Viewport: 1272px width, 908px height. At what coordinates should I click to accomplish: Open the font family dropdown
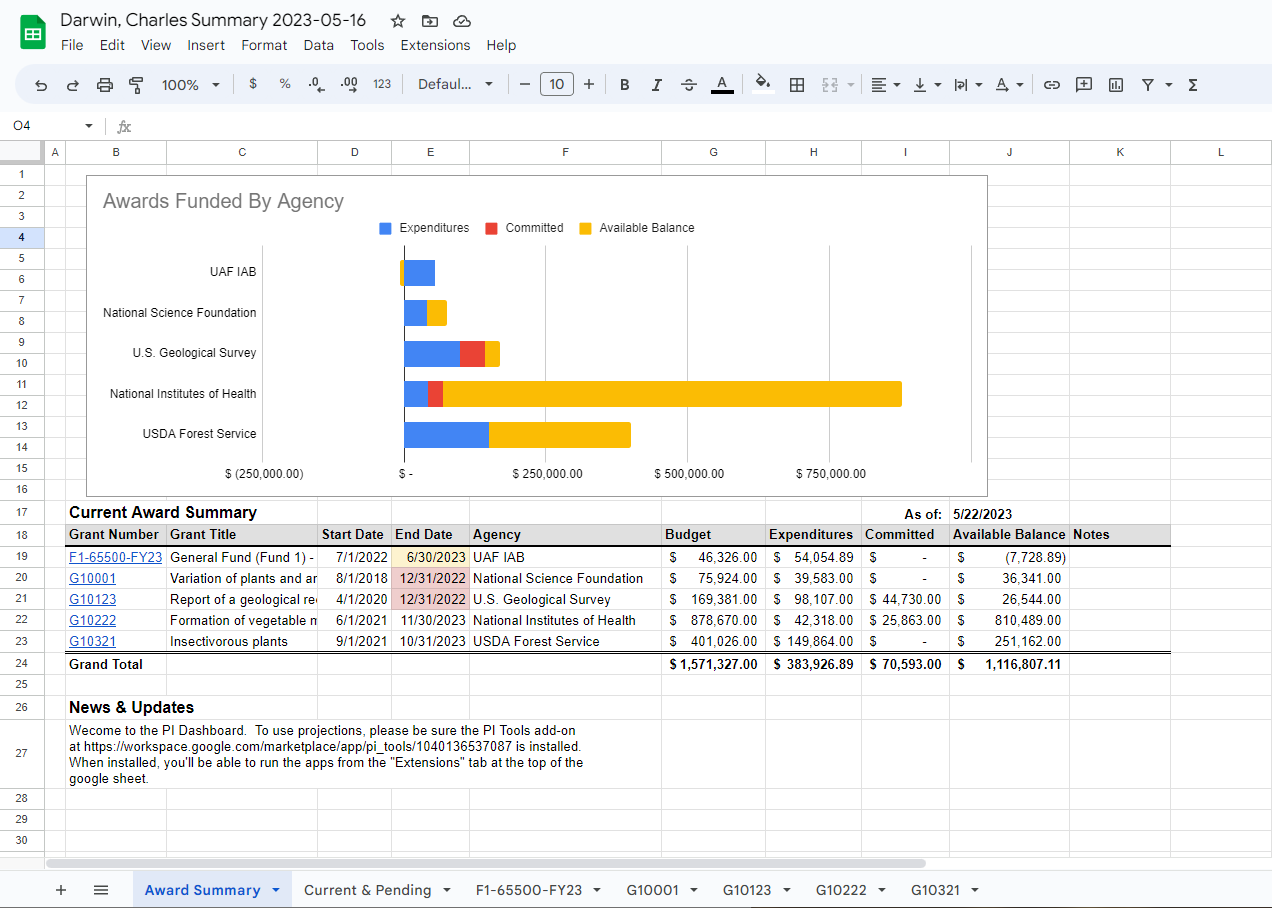[x=455, y=85]
